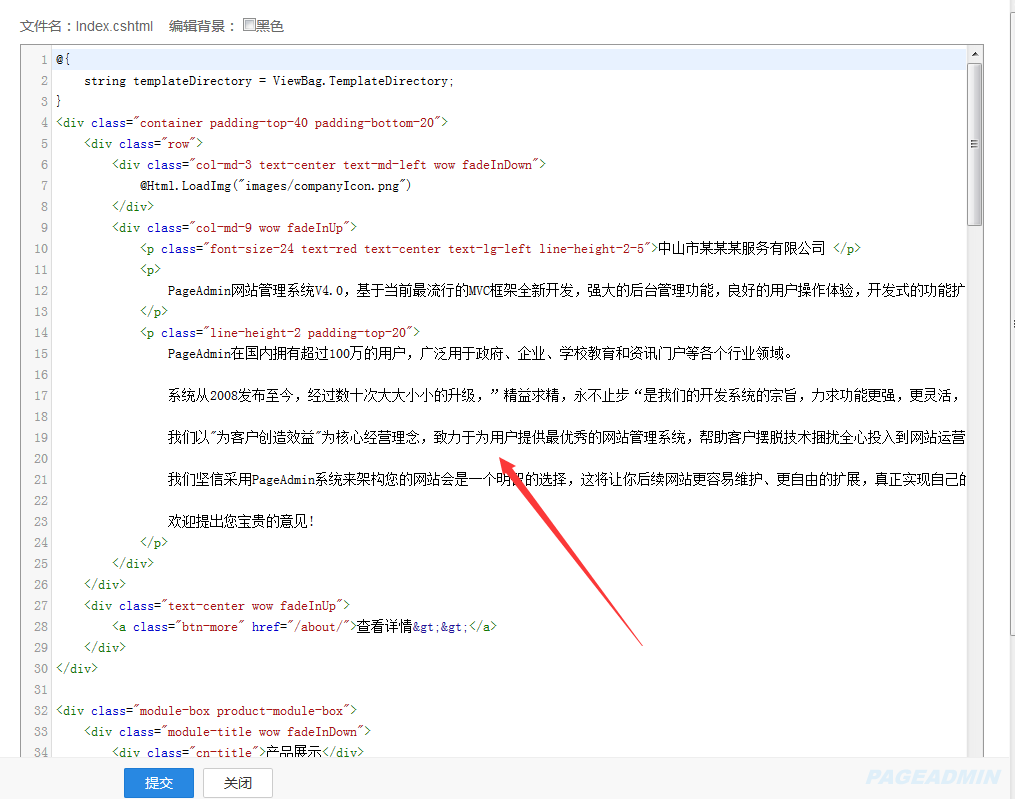The height and width of the screenshot is (799, 1015).
Task: Click the 关闭 close button
Action: pyautogui.click(x=238, y=783)
